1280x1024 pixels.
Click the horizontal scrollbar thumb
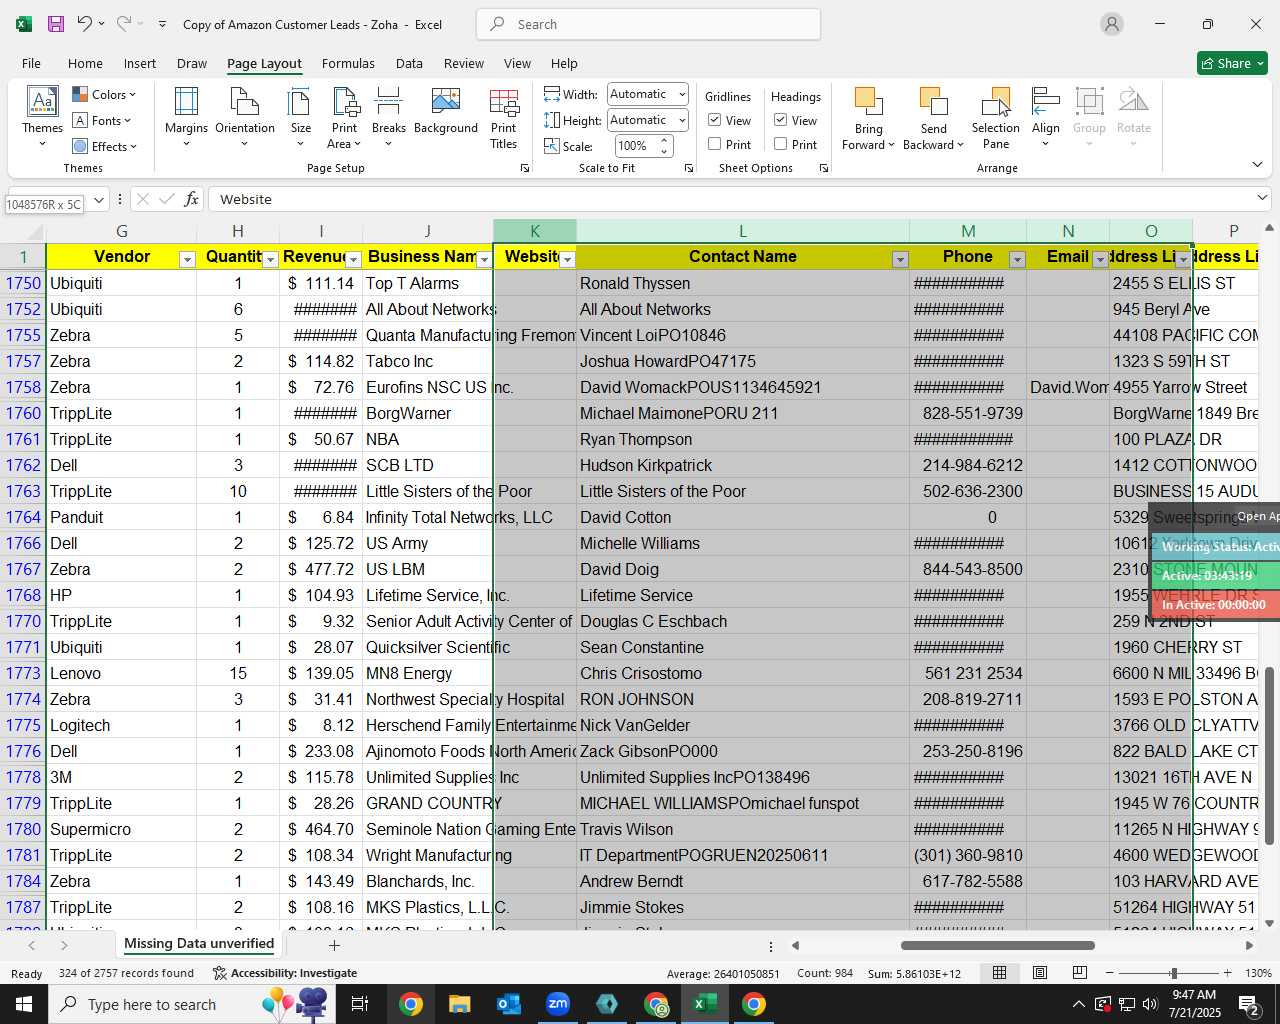pyautogui.click(x=997, y=945)
